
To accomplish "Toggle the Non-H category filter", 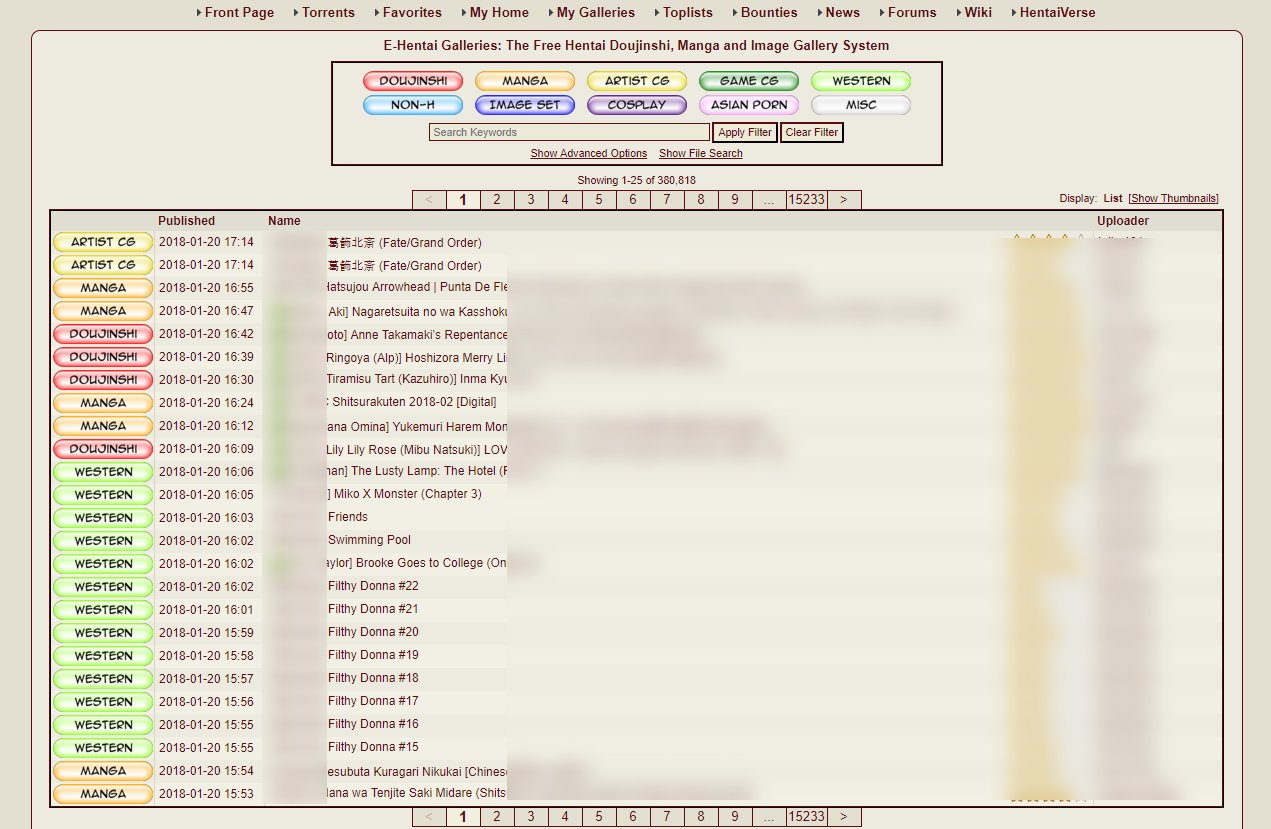I will (x=413, y=105).
